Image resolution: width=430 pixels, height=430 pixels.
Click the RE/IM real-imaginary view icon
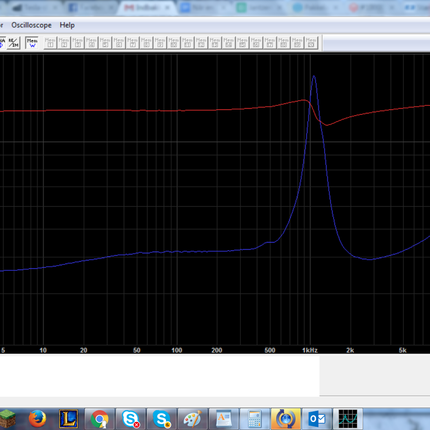[x=14, y=43]
